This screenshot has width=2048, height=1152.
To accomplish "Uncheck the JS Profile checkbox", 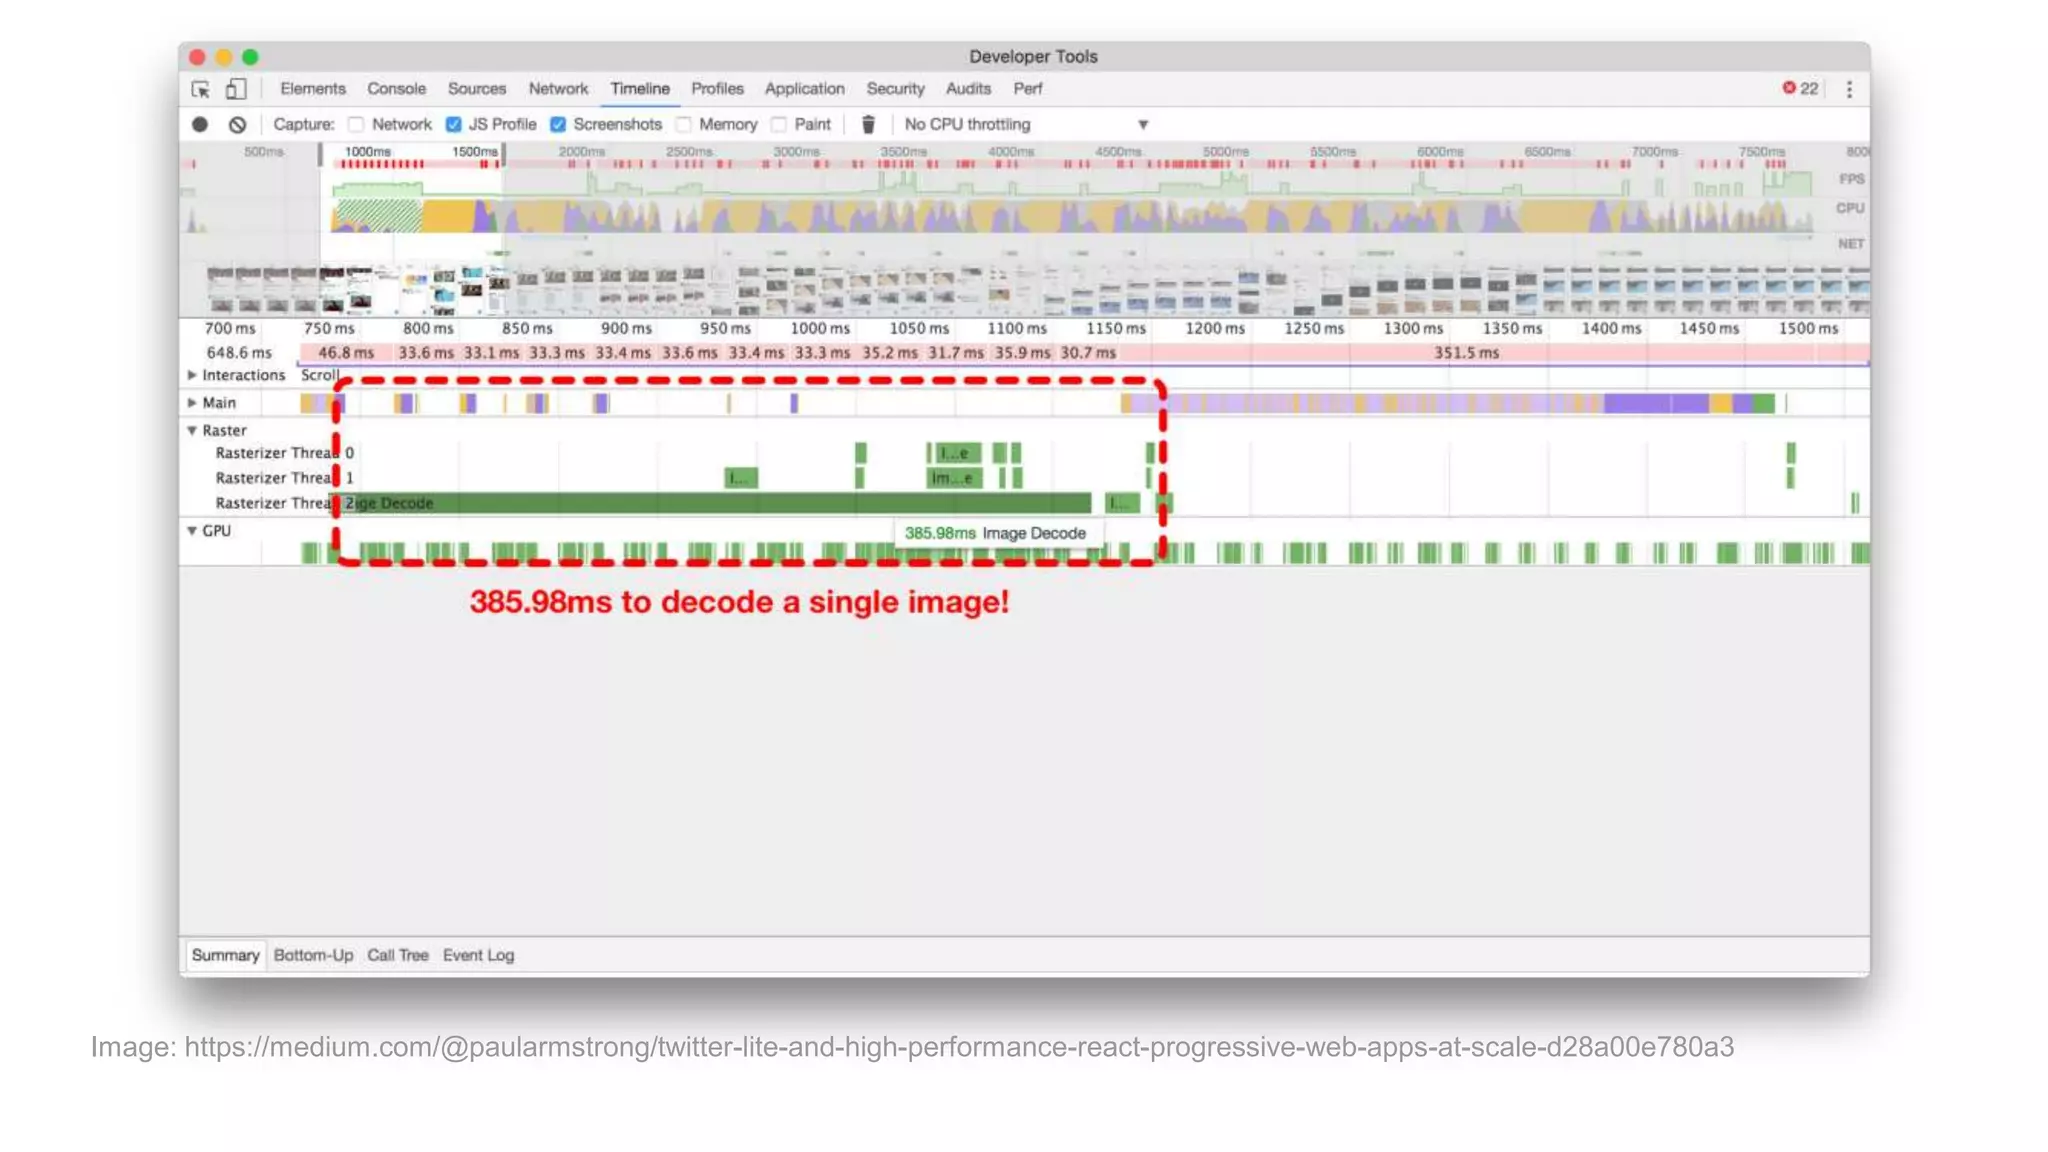I will 454,125.
